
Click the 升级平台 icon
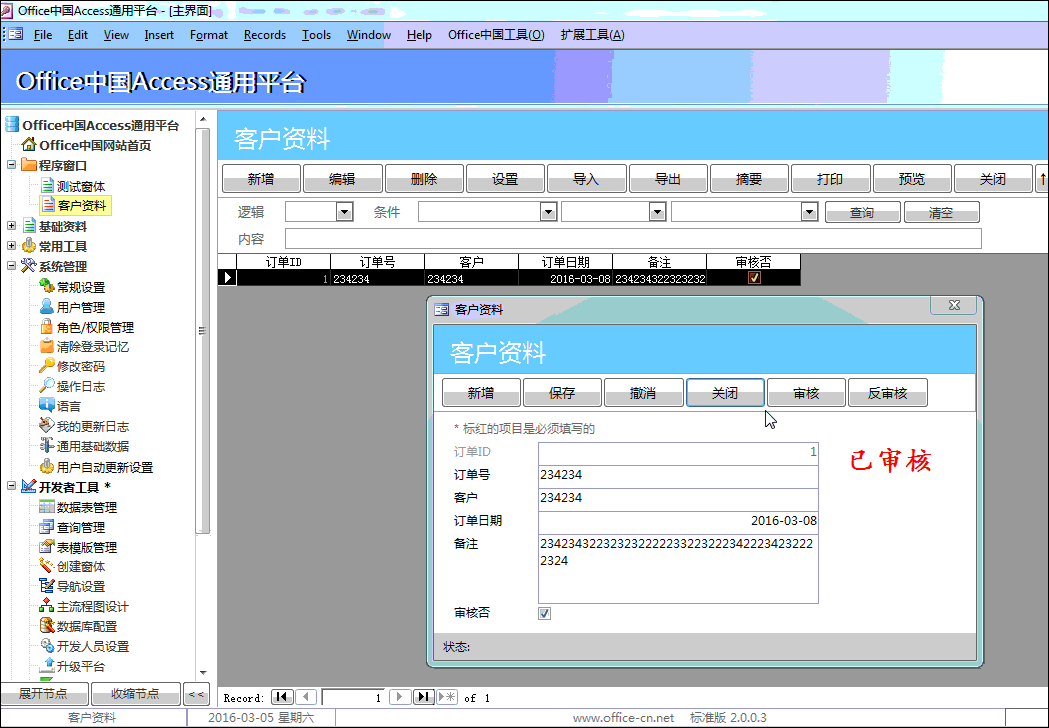pos(47,666)
